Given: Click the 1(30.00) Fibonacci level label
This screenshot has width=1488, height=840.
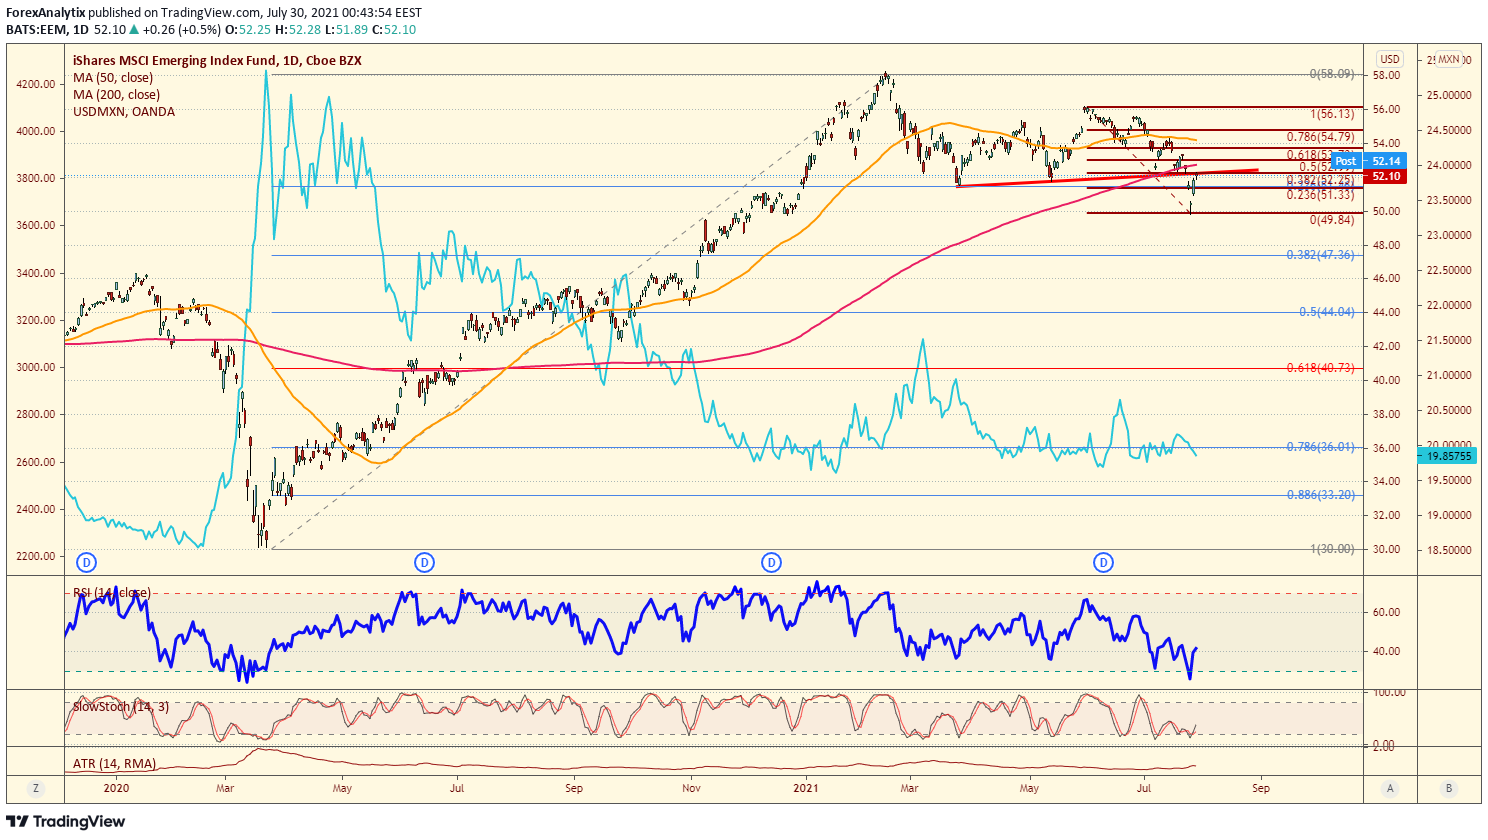Looking at the screenshot, I should click(1332, 549).
